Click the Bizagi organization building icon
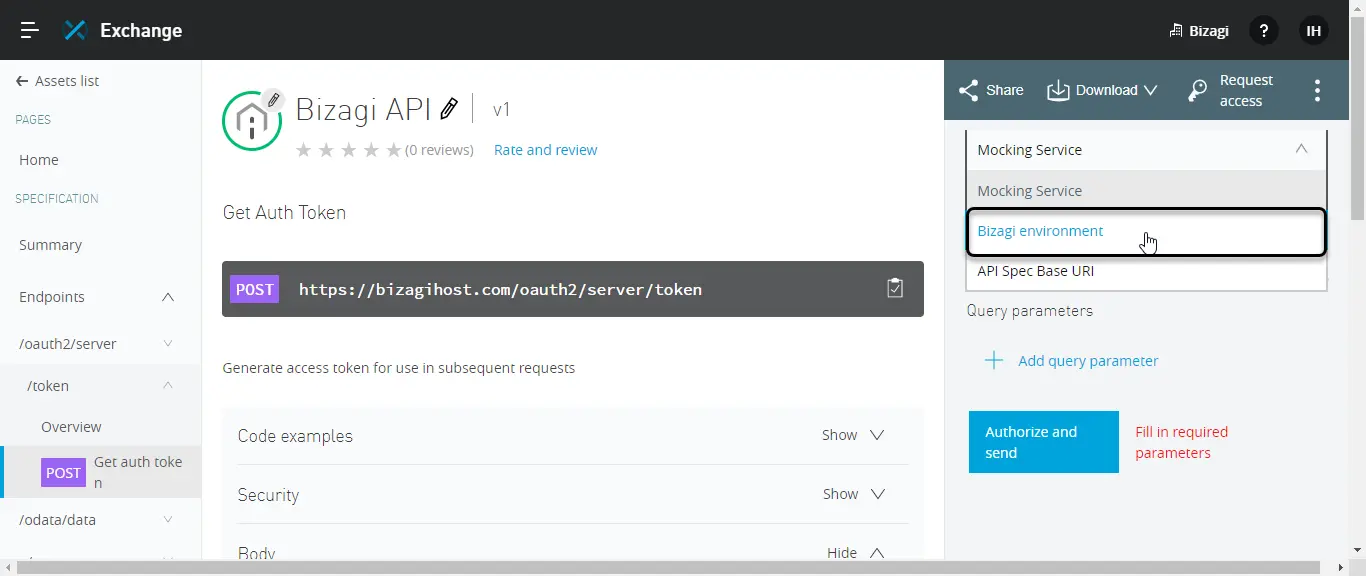Viewport: 1366px width, 576px height. 1176,31
